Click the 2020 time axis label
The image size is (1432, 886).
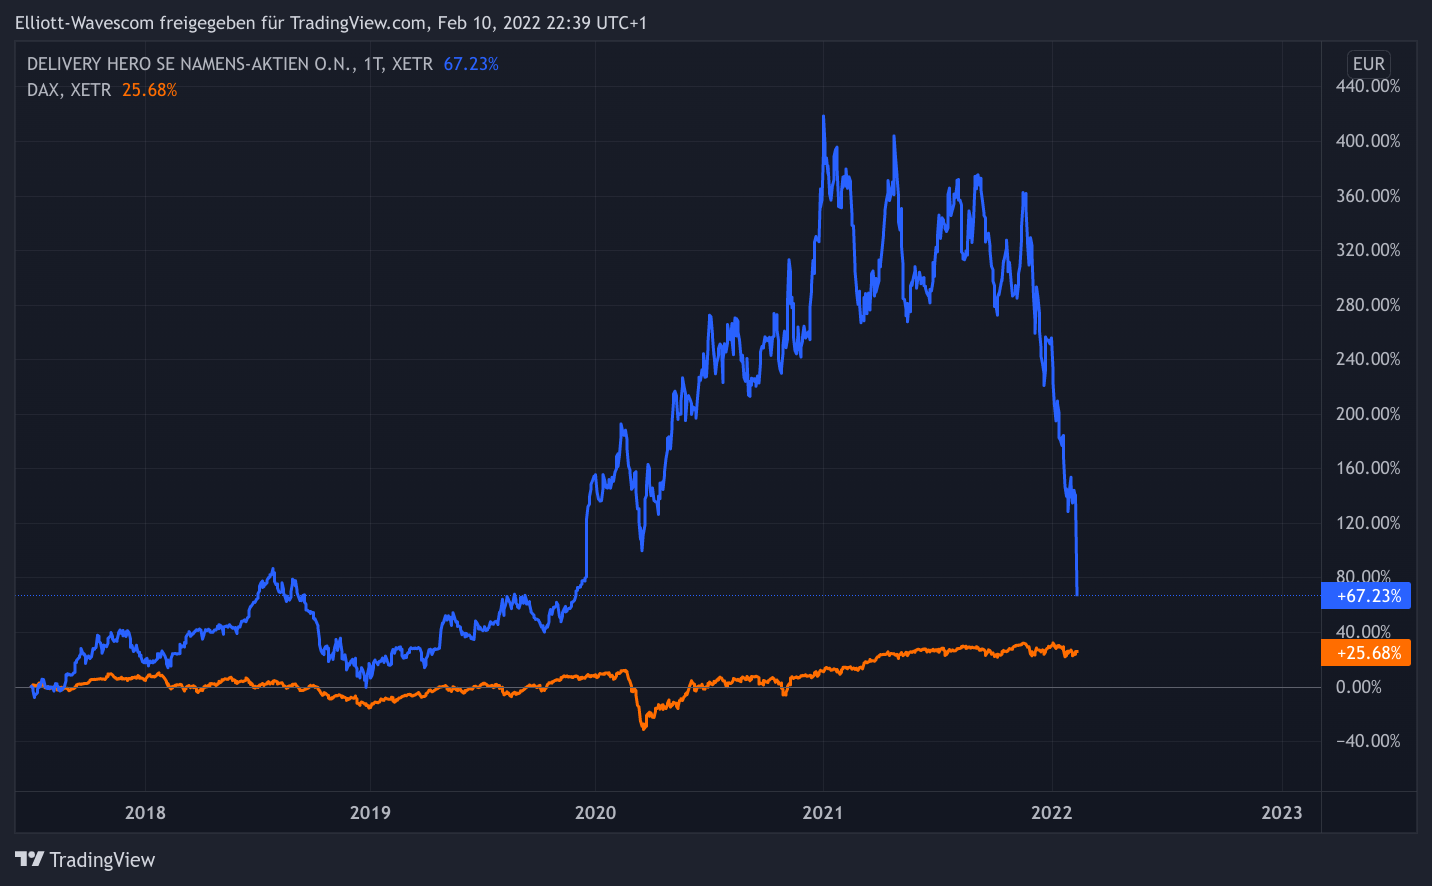point(595,812)
